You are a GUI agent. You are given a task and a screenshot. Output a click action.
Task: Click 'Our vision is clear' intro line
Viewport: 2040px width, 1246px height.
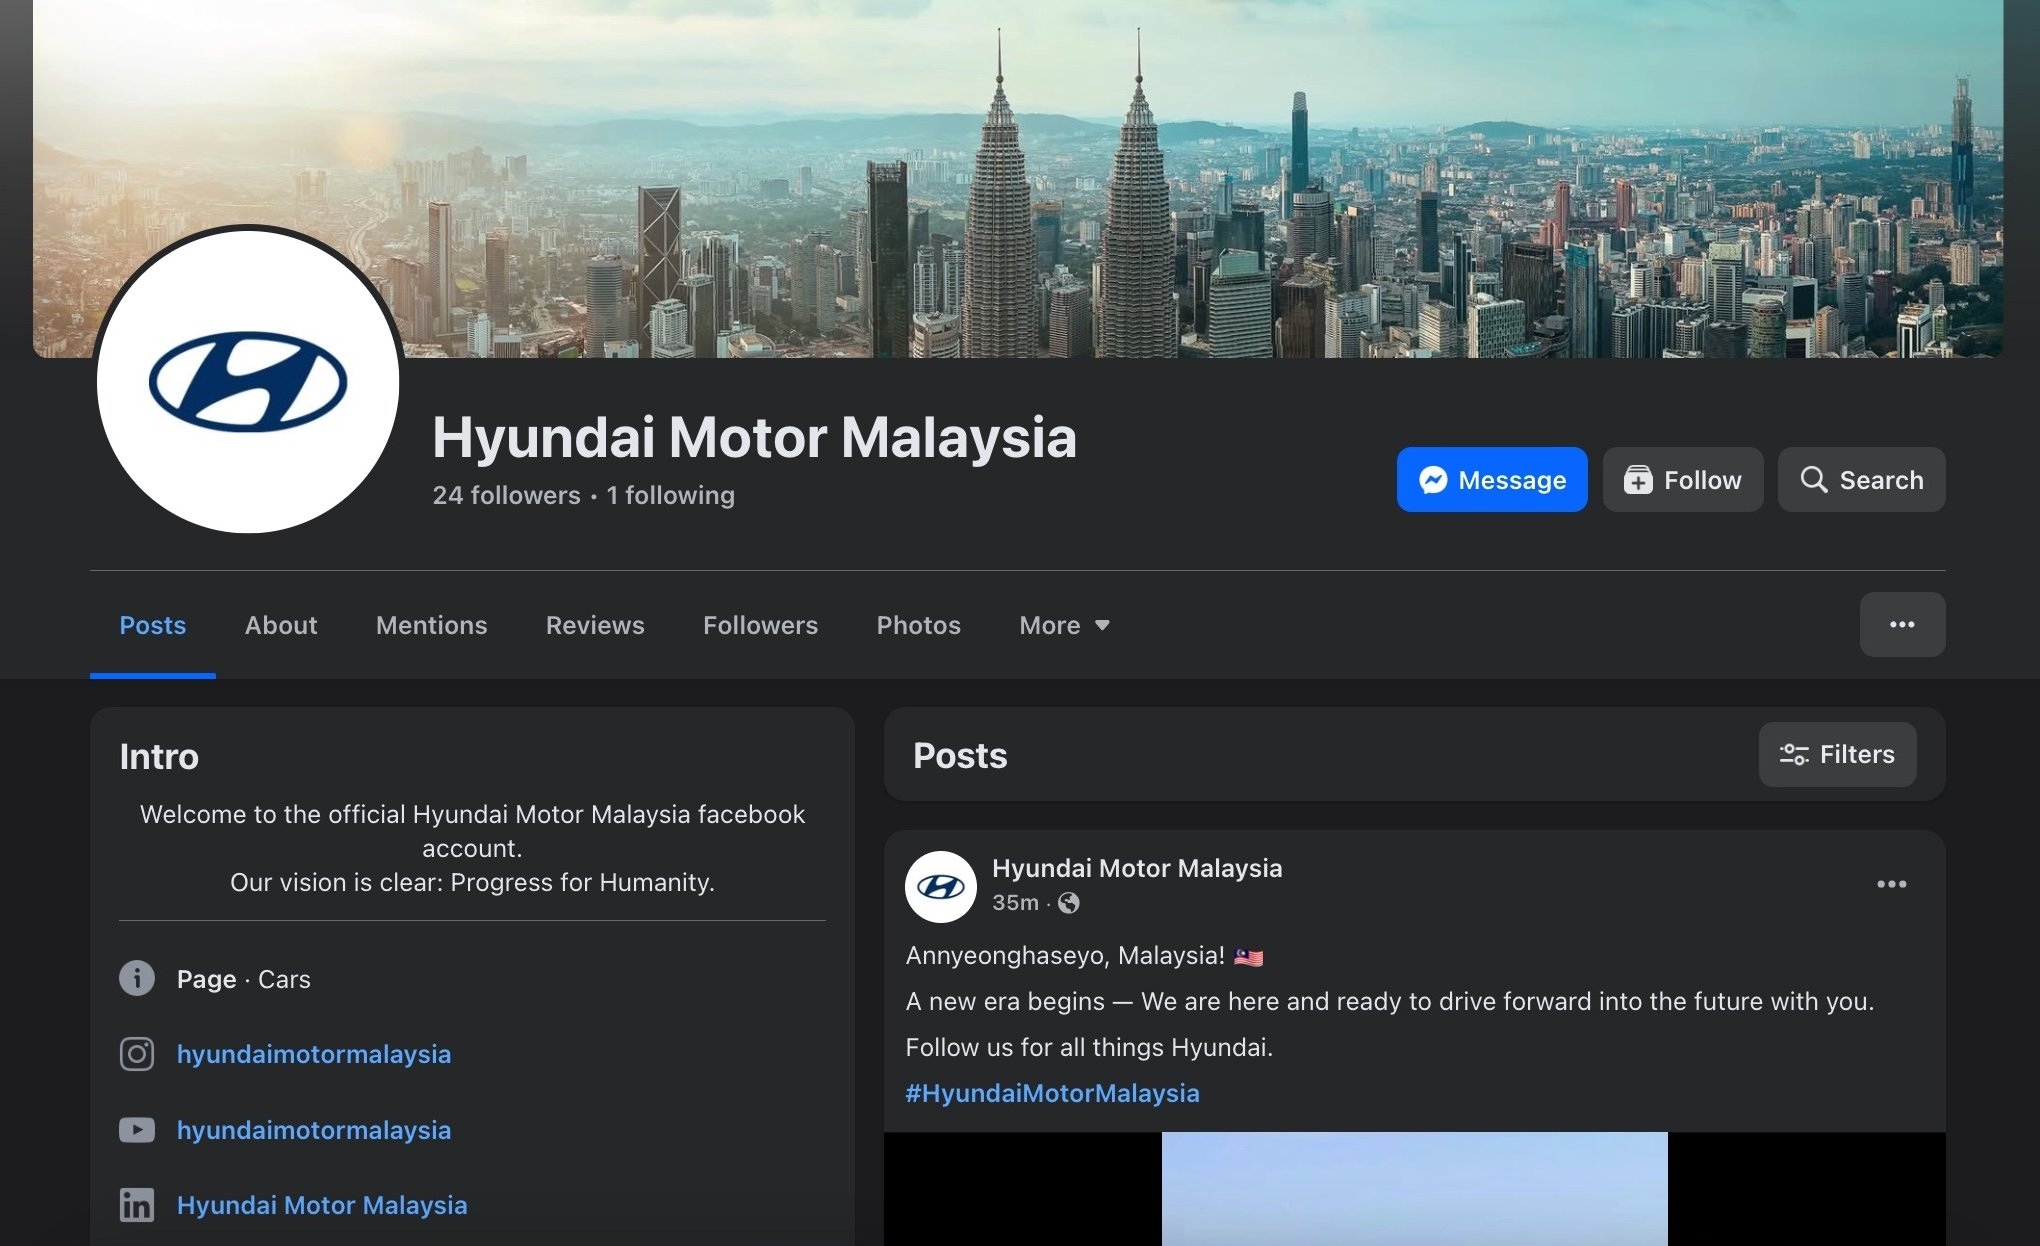(472, 882)
